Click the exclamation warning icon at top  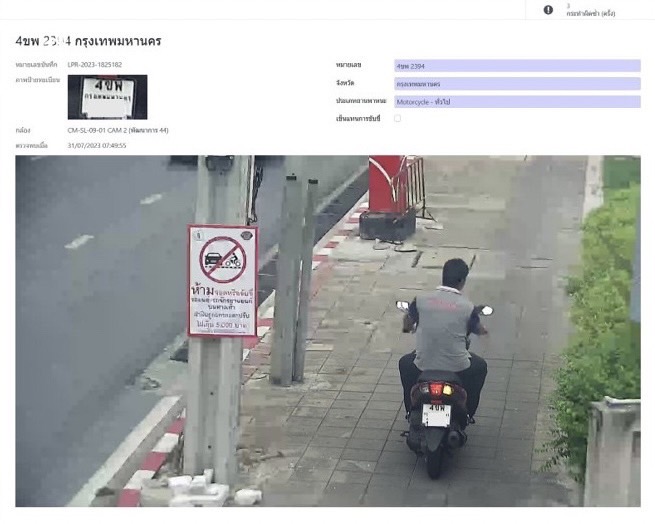(x=548, y=10)
